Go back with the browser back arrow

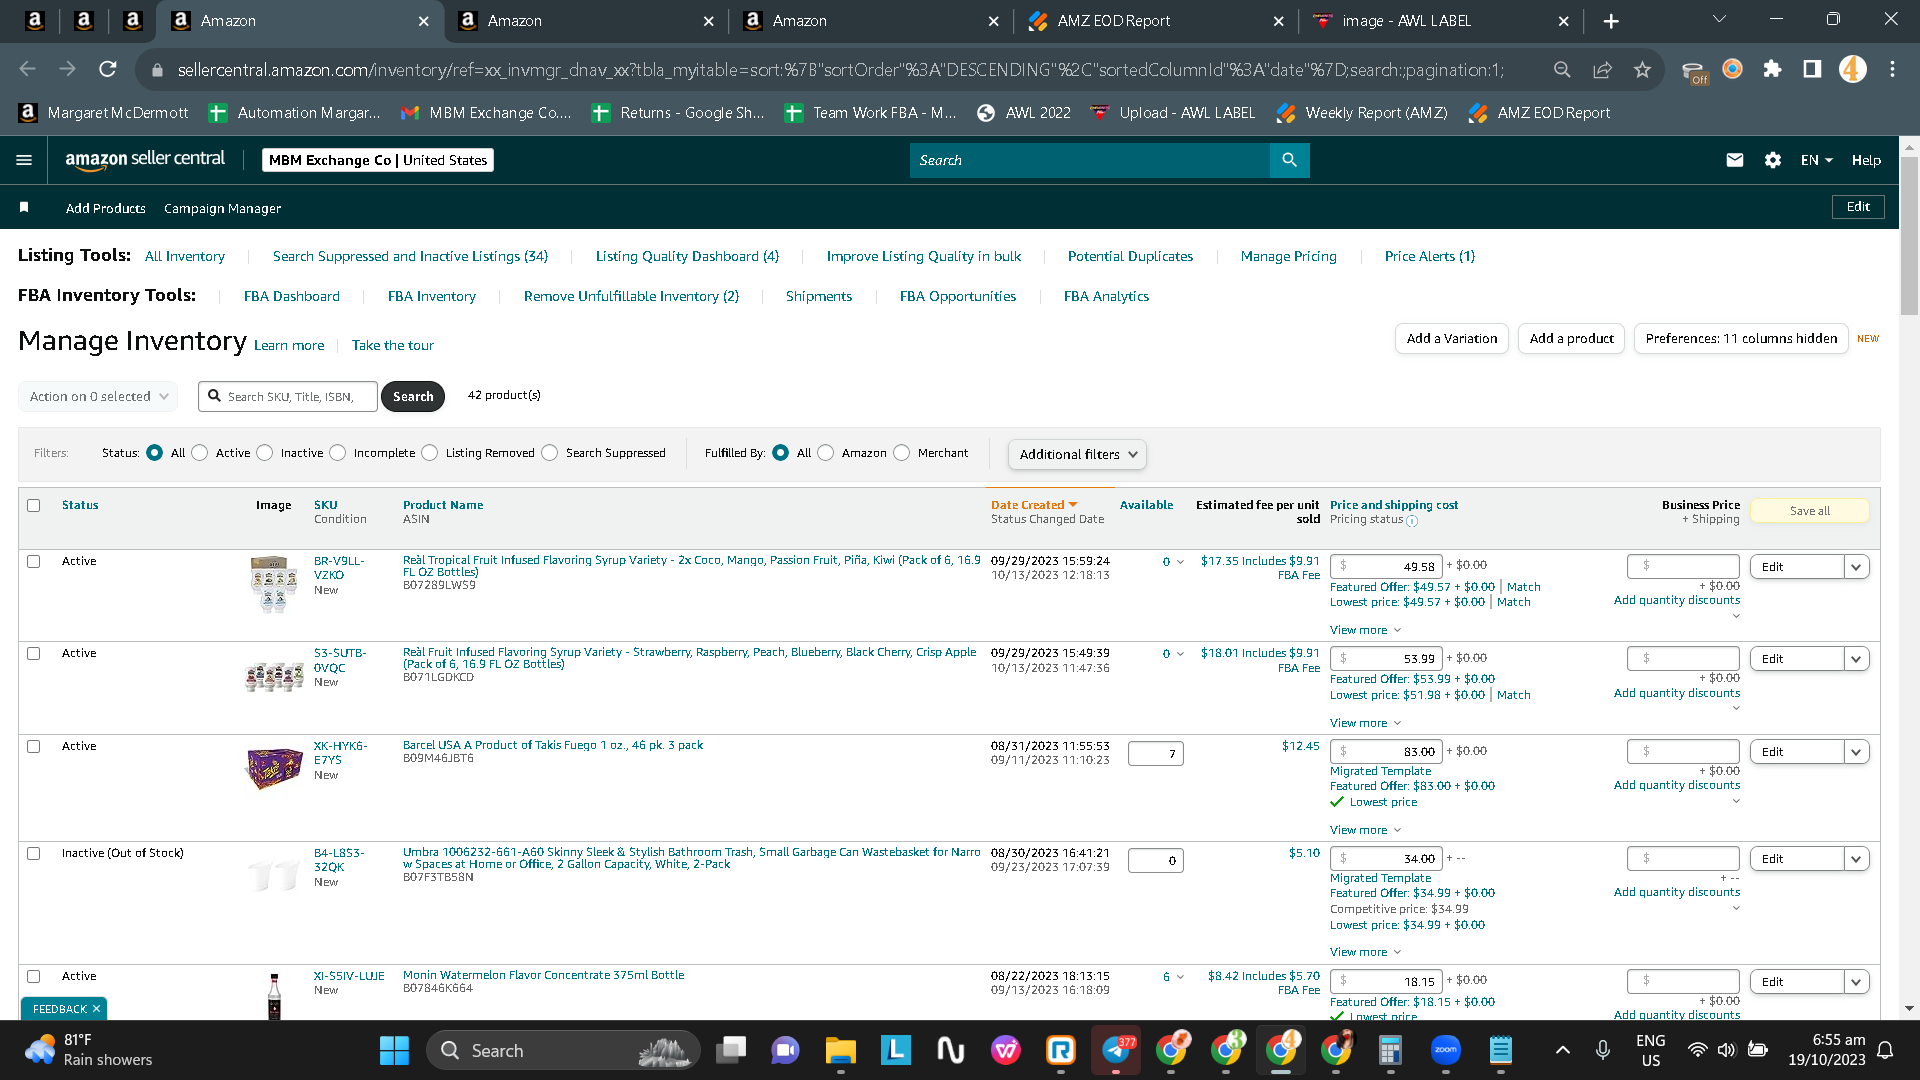tap(28, 69)
